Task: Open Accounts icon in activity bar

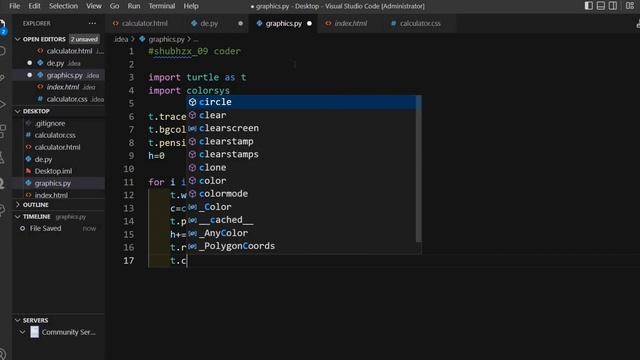Action: click(x=3, y=353)
